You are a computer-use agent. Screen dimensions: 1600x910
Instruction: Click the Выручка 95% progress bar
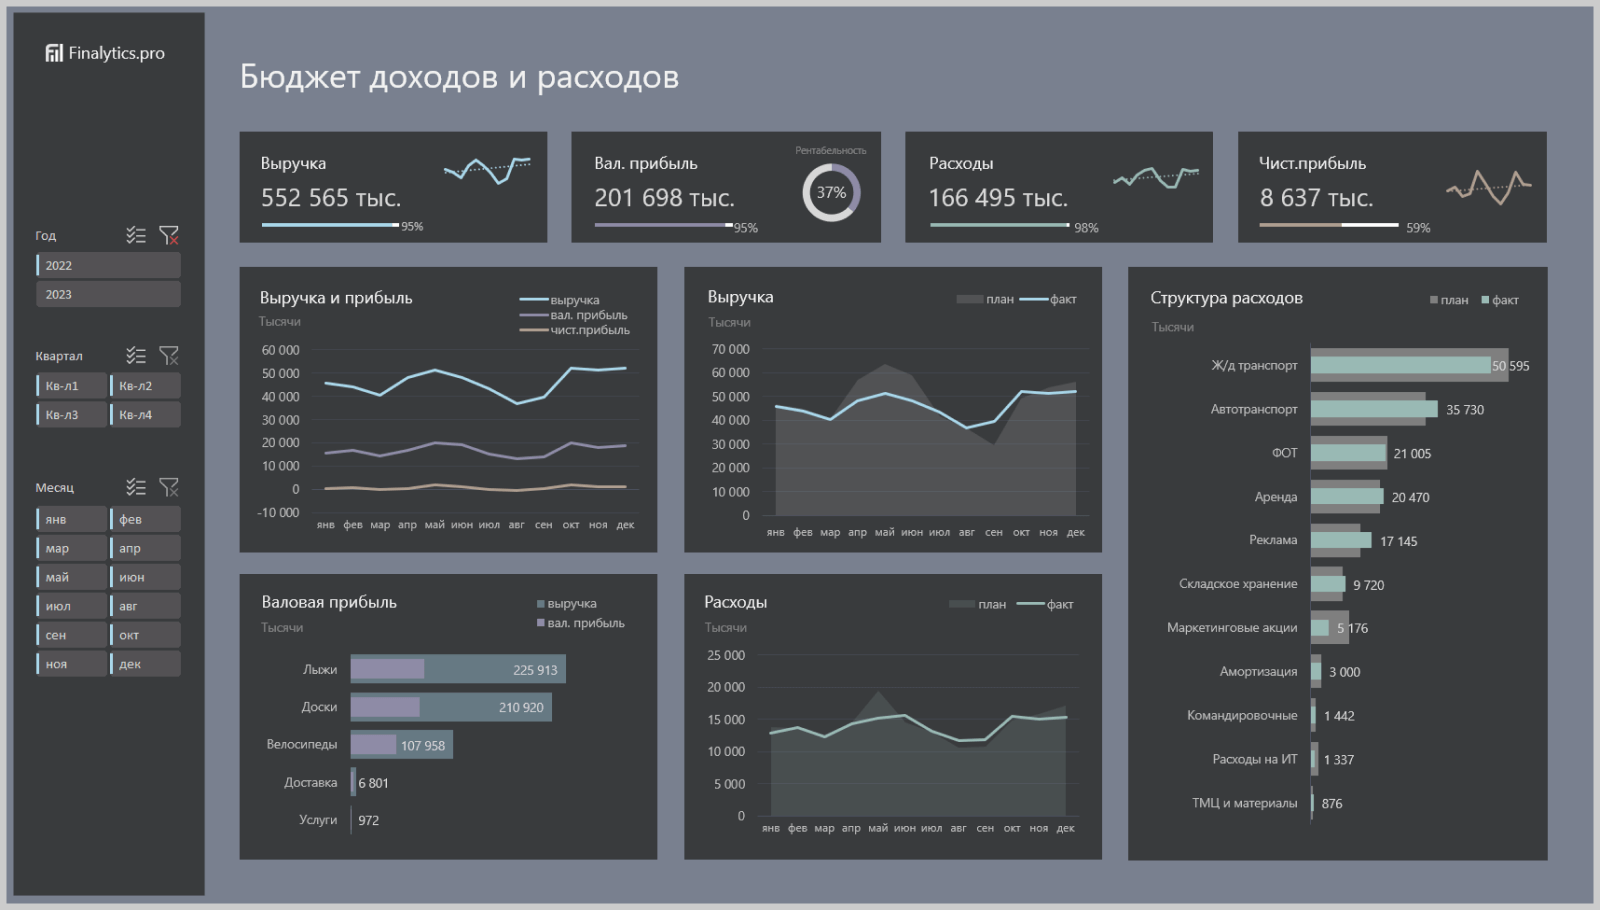coord(330,225)
